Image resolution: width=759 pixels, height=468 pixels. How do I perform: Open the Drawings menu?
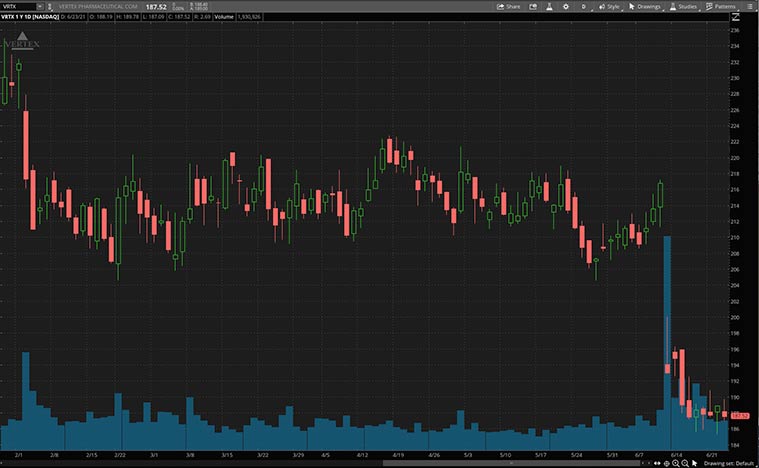point(644,6)
